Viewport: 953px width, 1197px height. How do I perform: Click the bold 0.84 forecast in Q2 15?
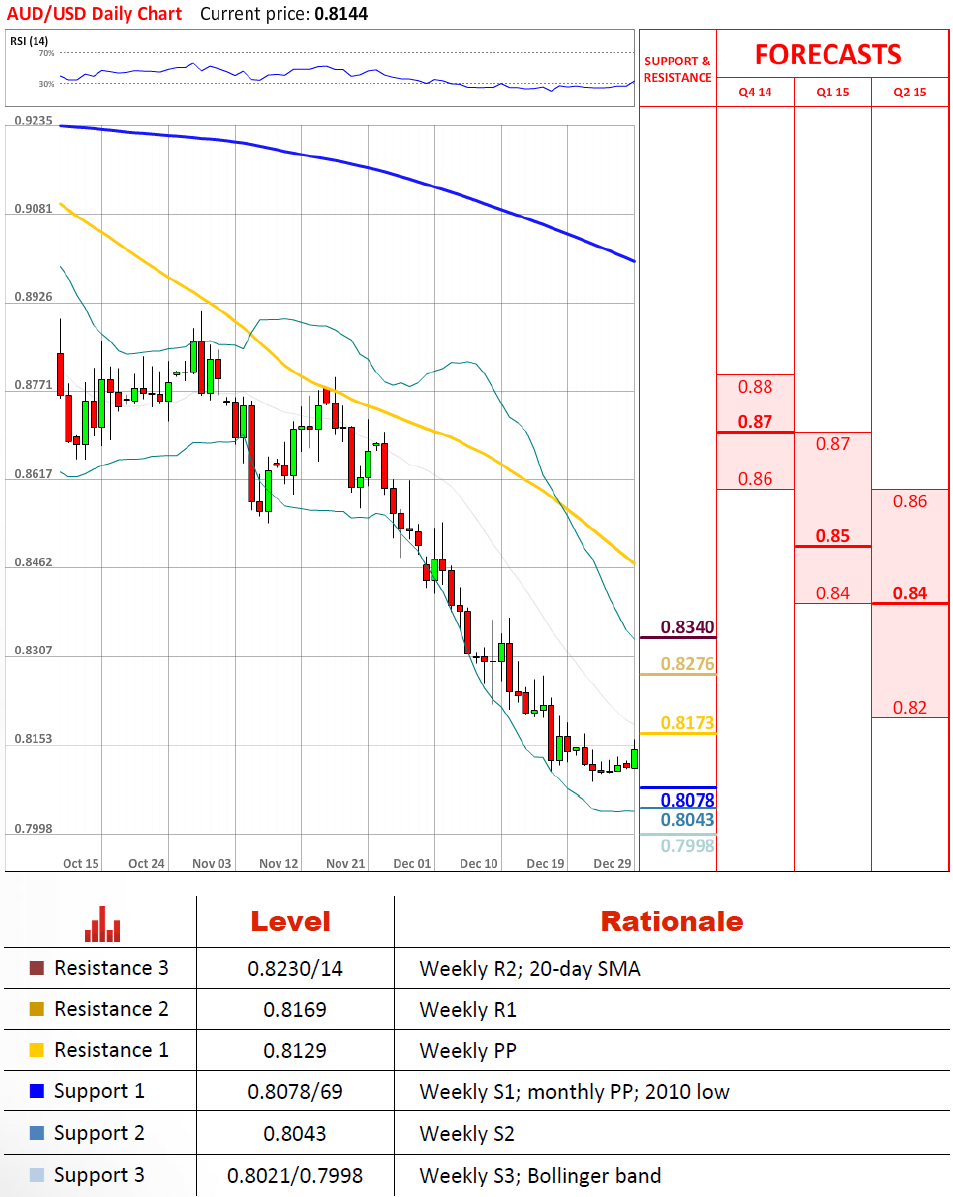coord(910,593)
